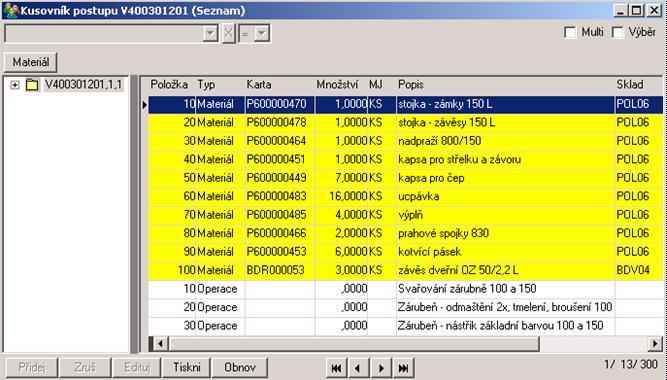The width and height of the screenshot is (667, 380).
Task: Jump to first record navigation icon
Action: pyautogui.click(x=336, y=368)
